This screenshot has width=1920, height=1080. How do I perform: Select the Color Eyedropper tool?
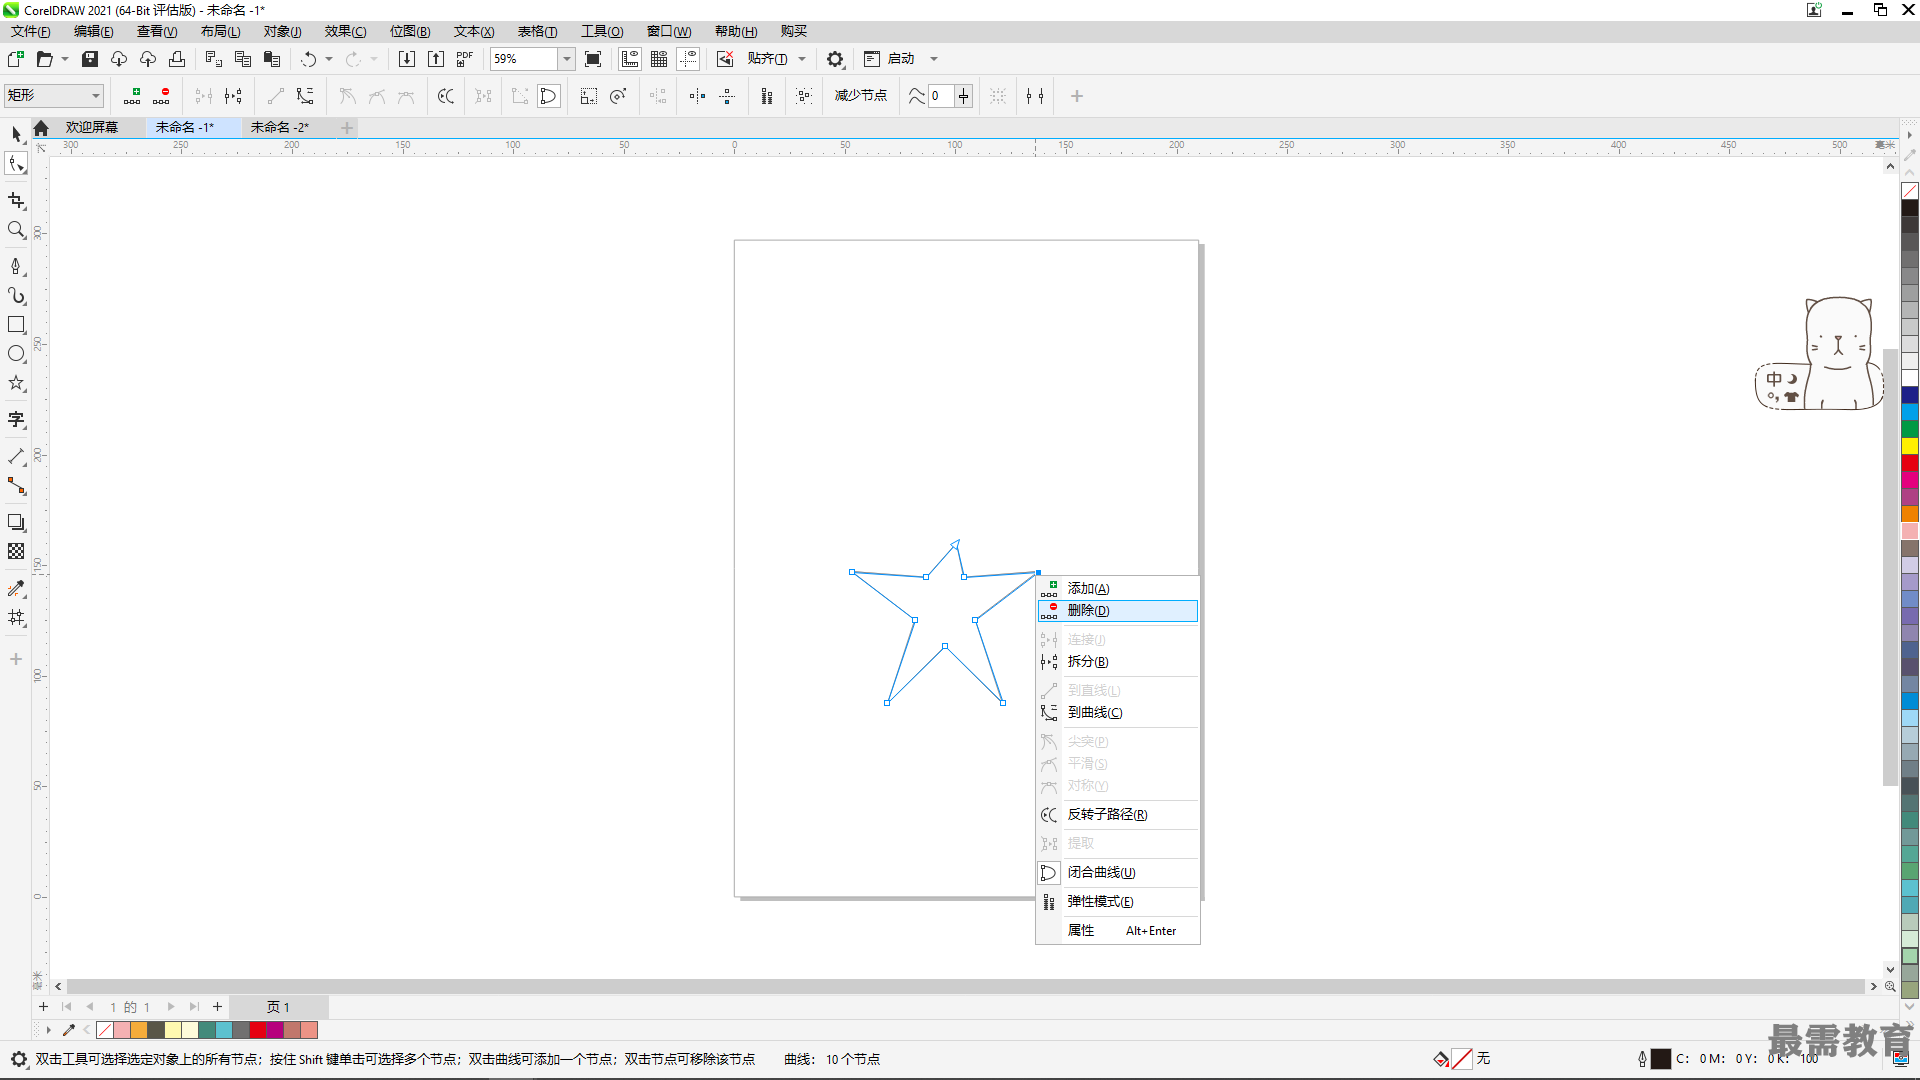[x=16, y=589]
